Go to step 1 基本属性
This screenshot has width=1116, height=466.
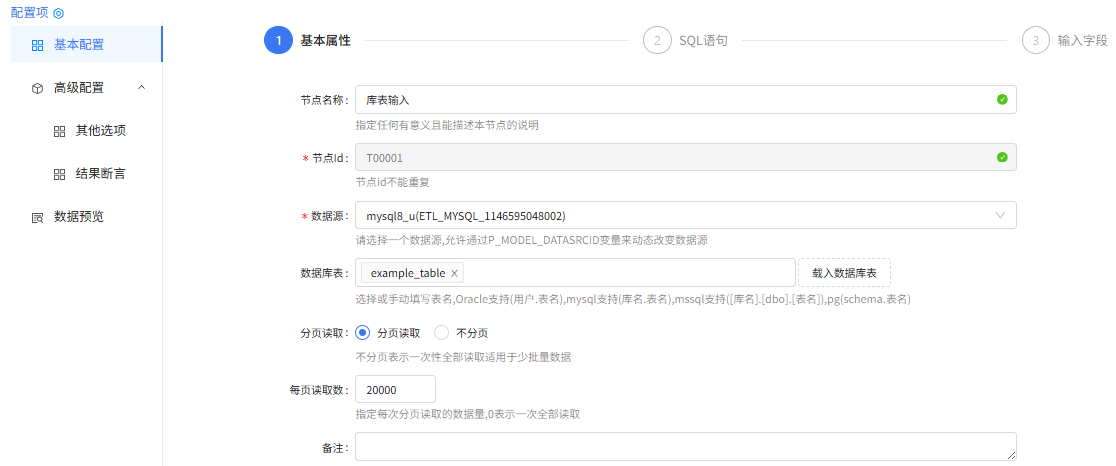coord(307,41)
